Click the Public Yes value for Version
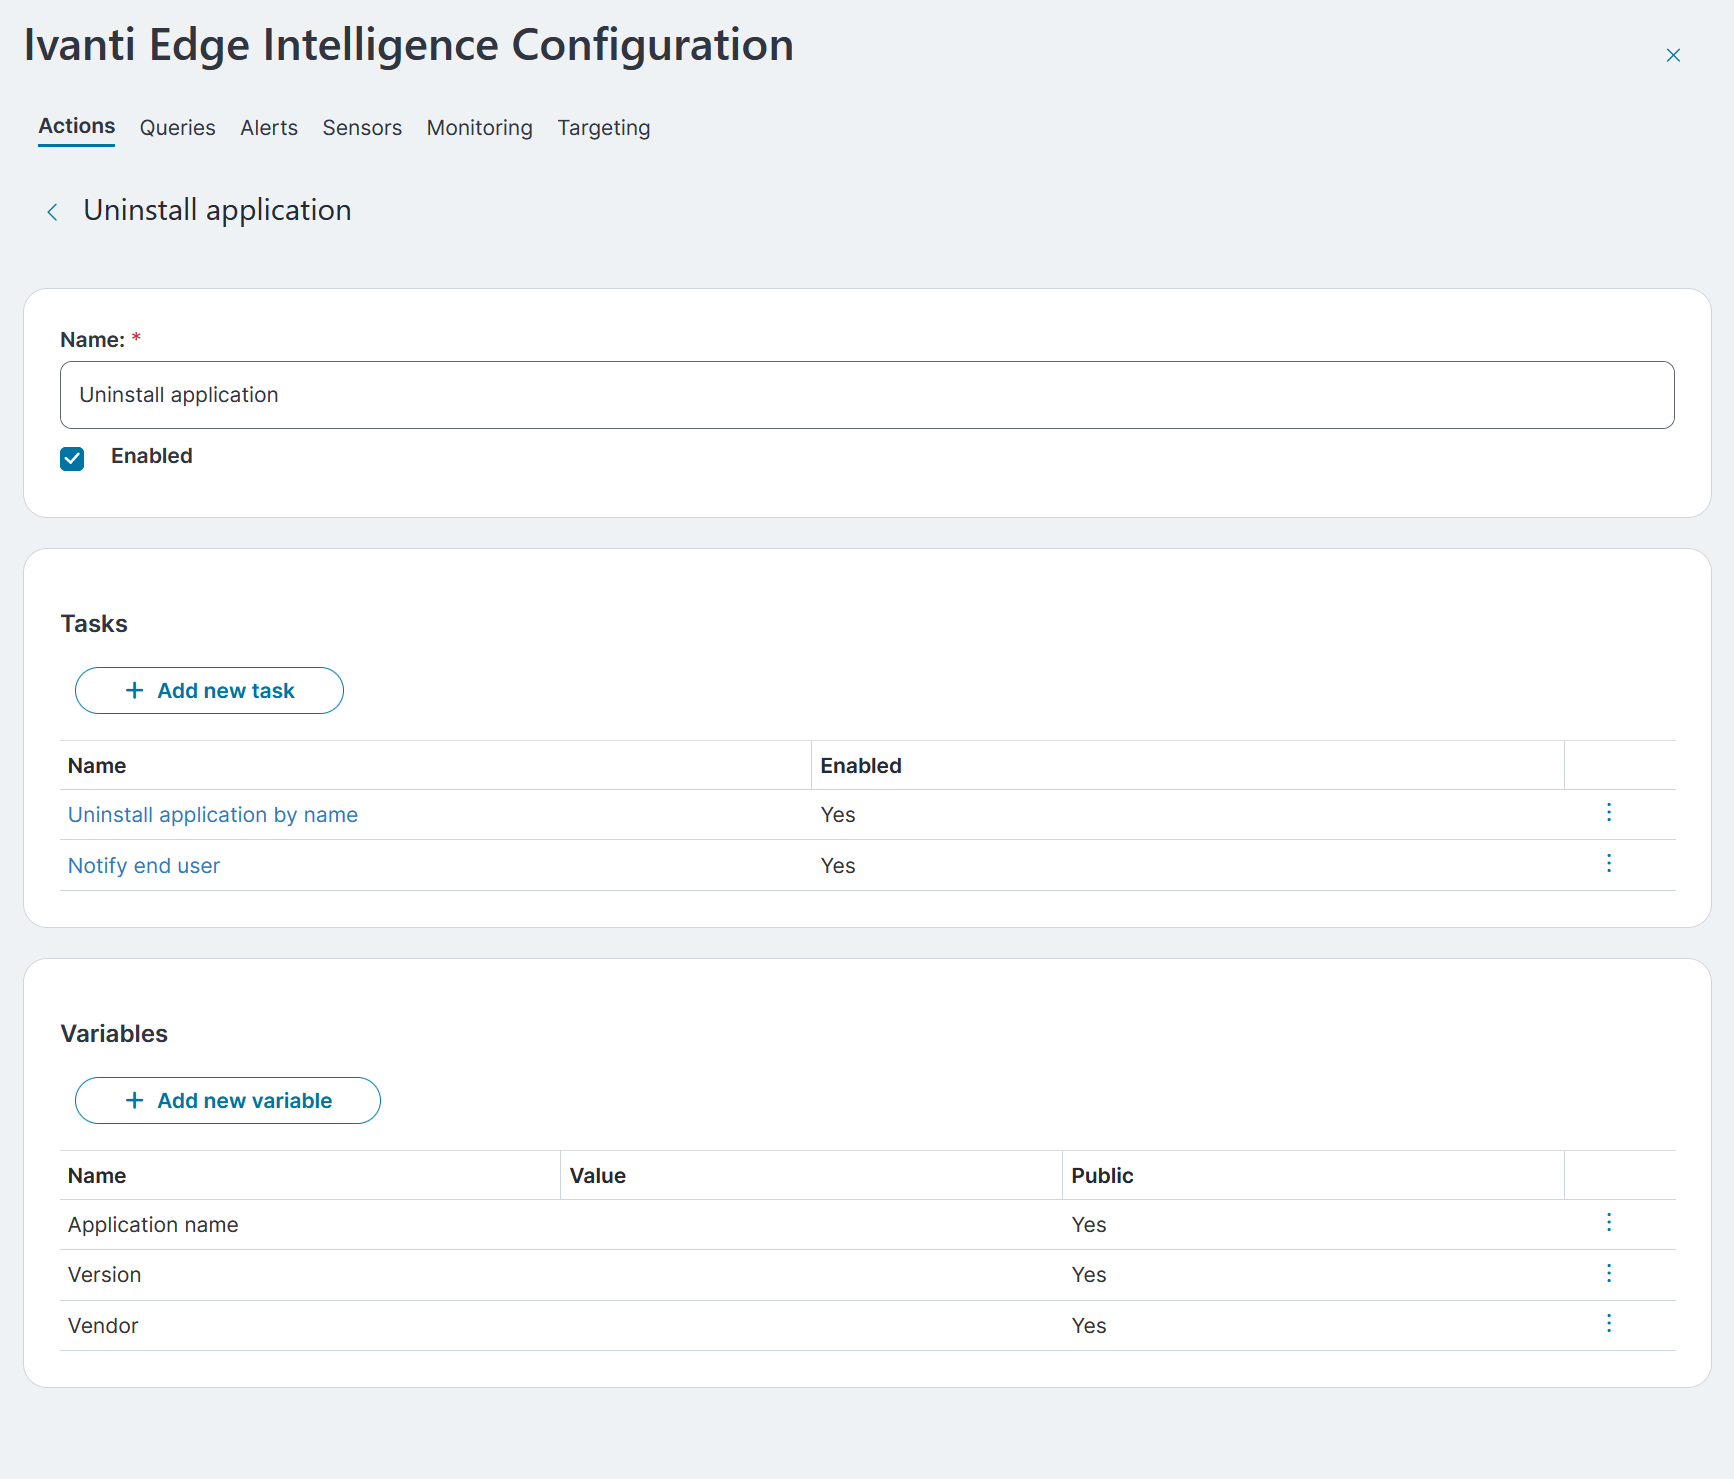 click(1089, 1275)
